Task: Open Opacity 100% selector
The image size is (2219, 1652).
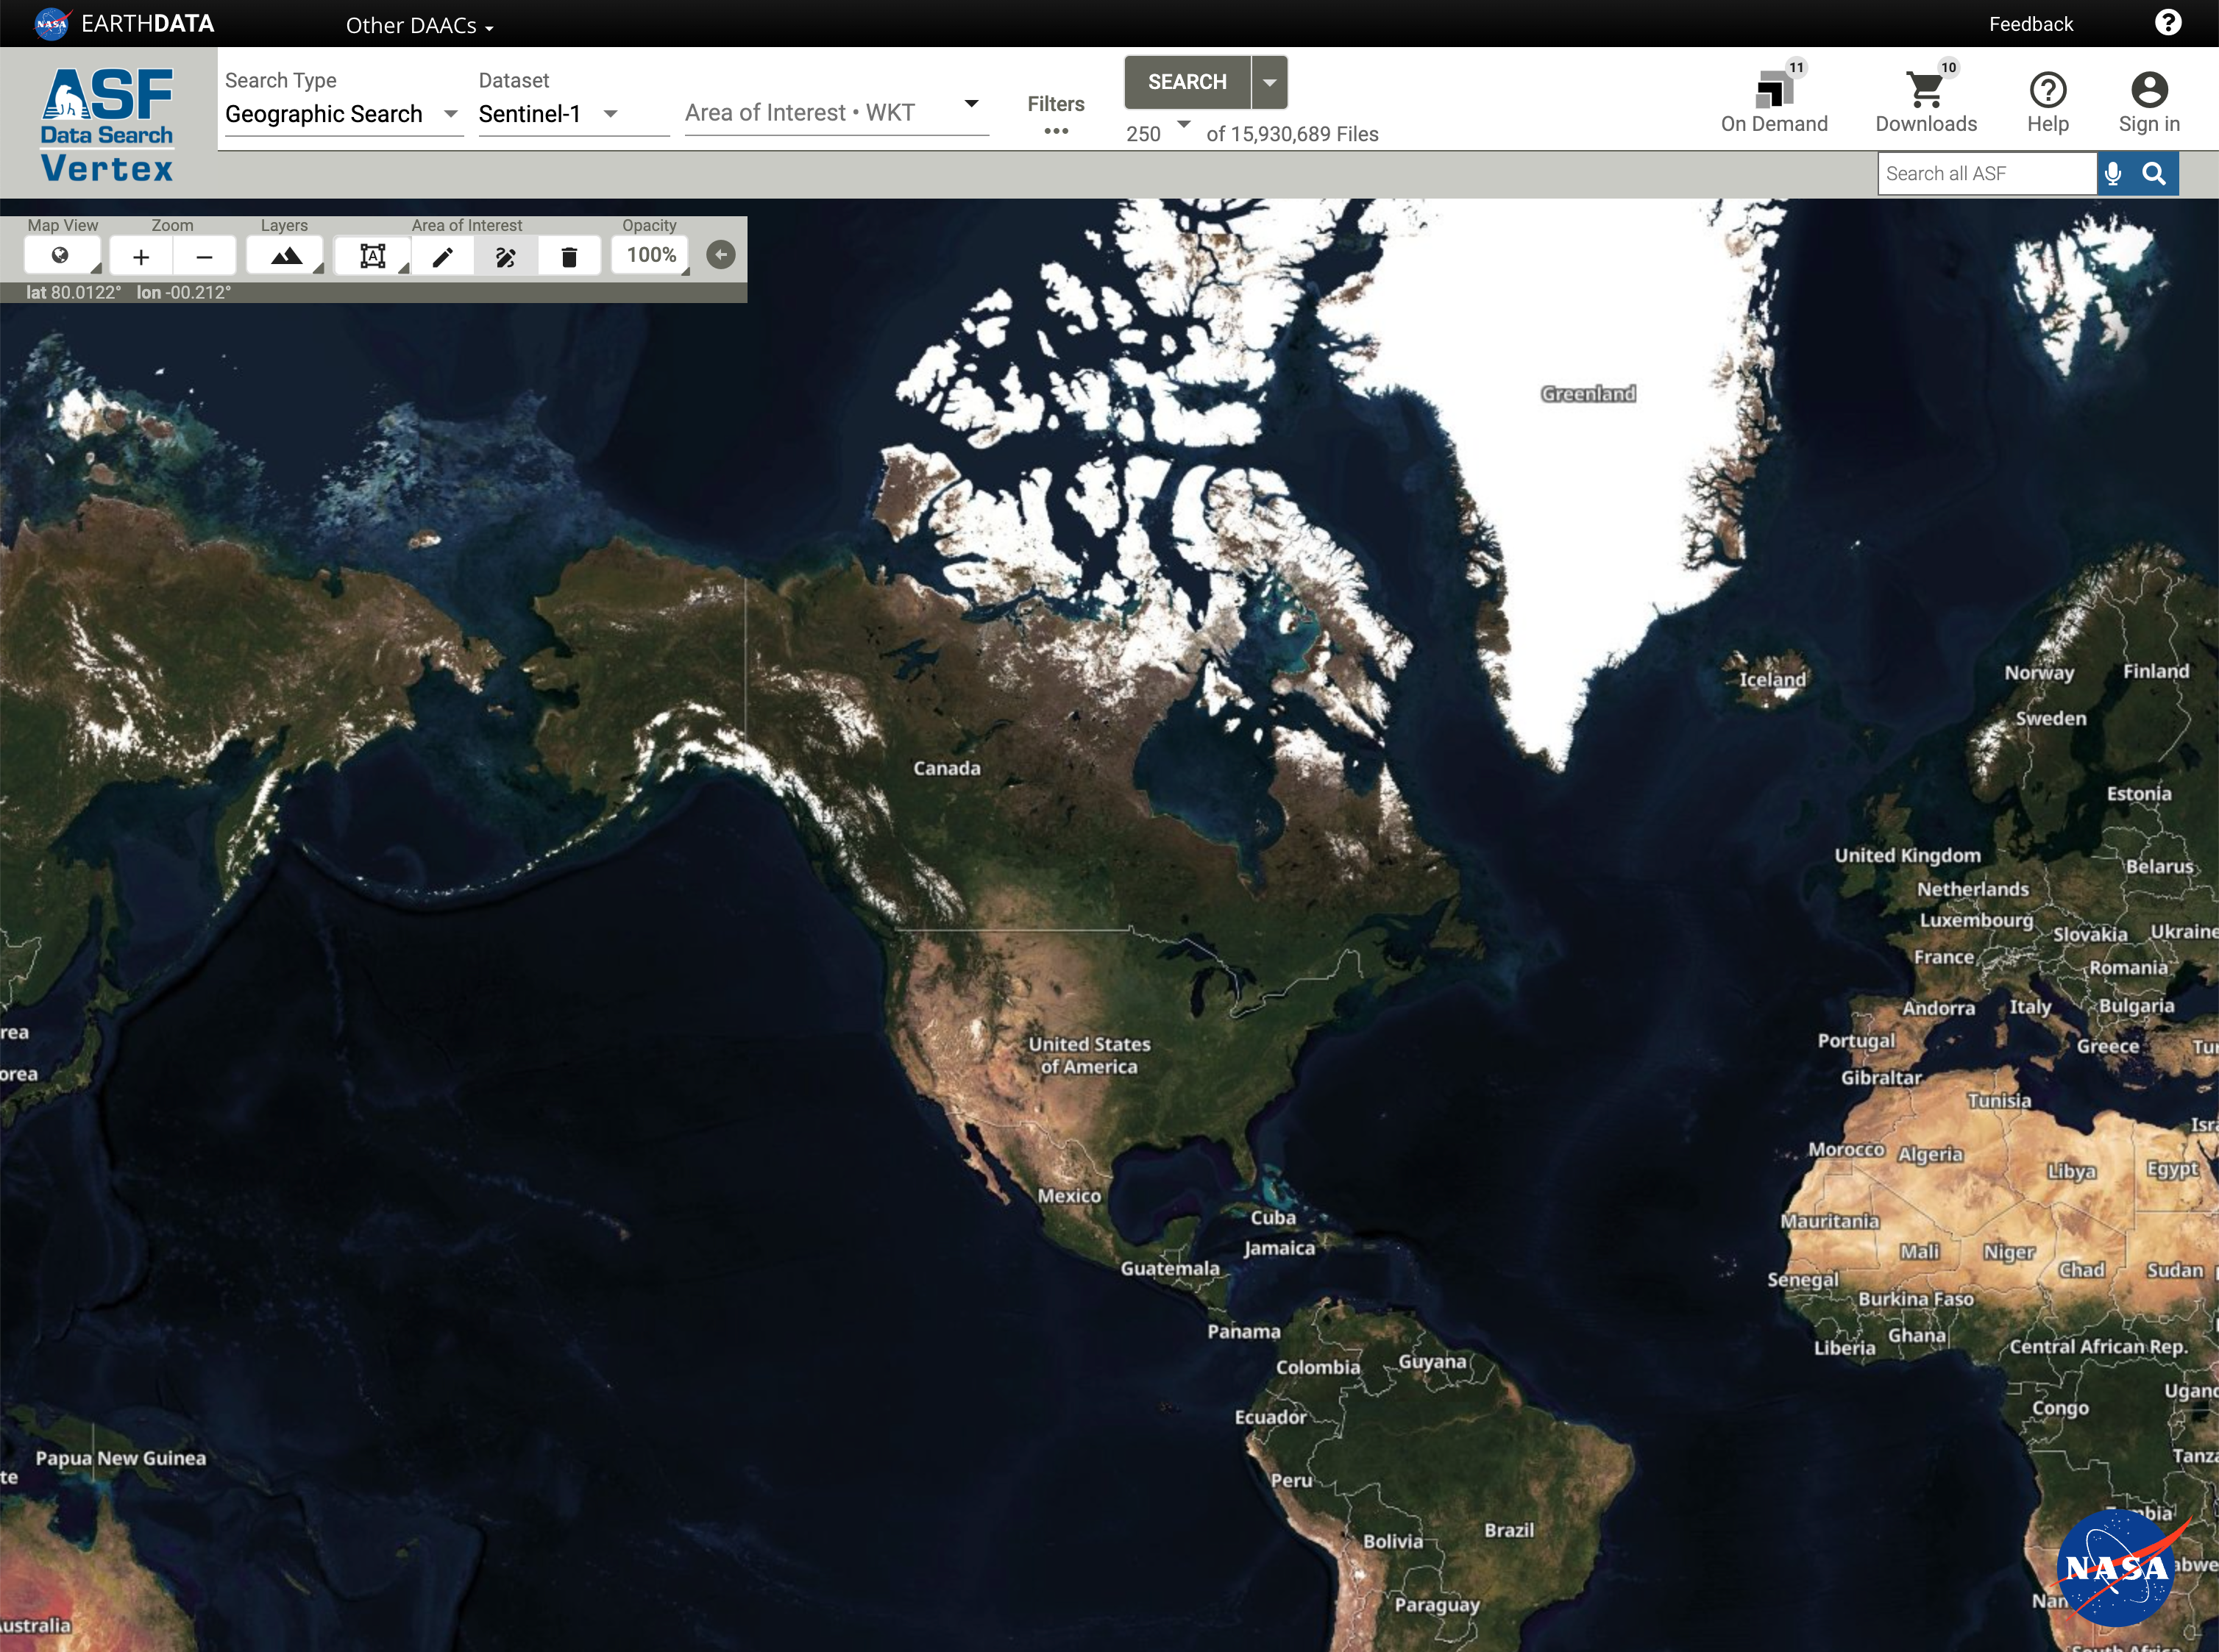Action: pos(651,256)
